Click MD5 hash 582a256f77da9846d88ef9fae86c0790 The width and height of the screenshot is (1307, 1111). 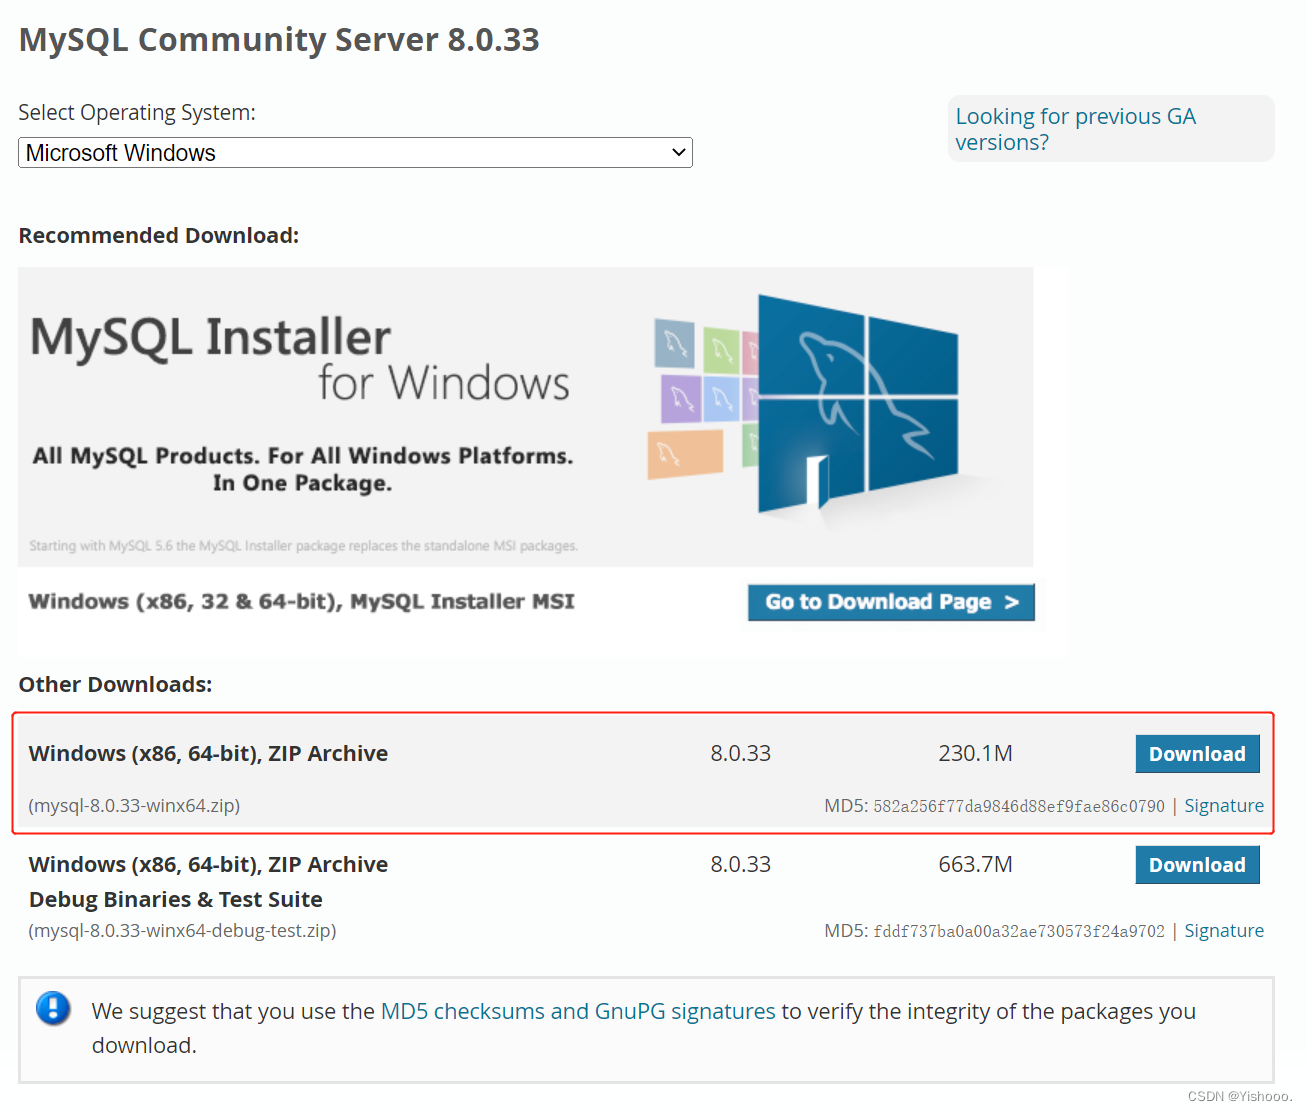click(1019, 806)
